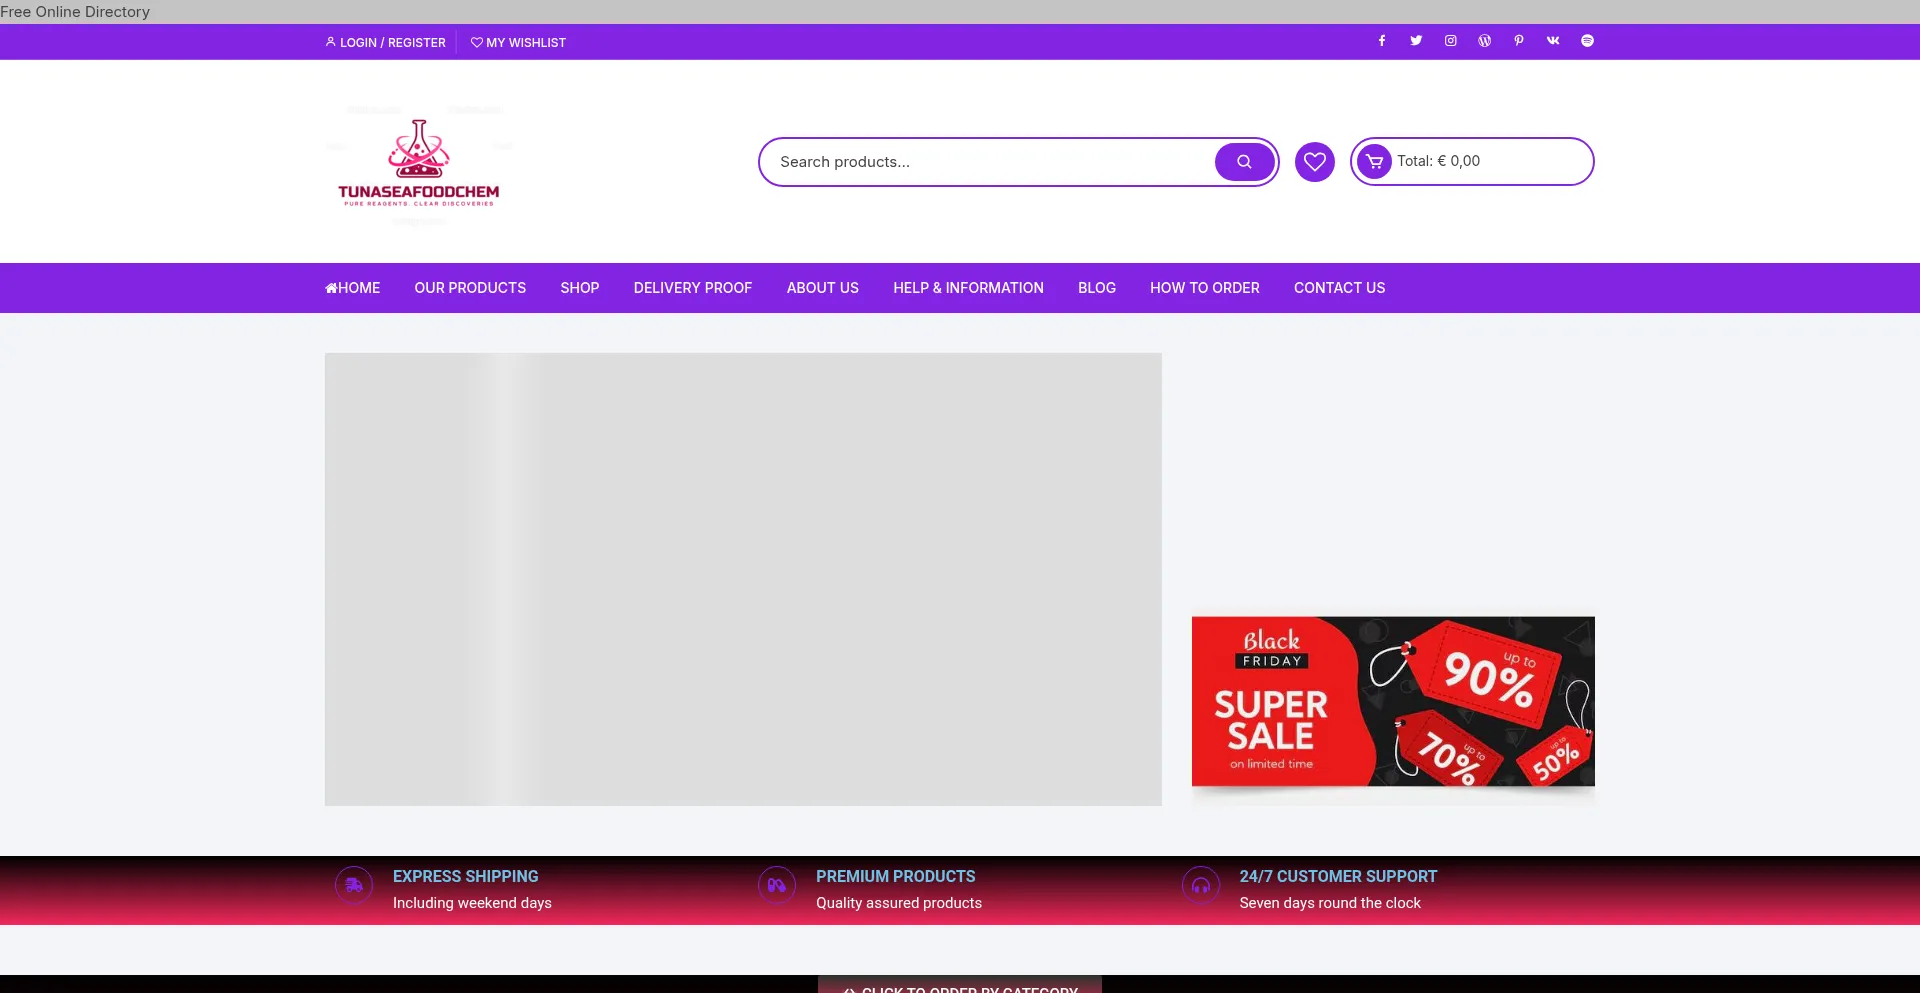Open the VK social icon

(x=1552, y=41)
